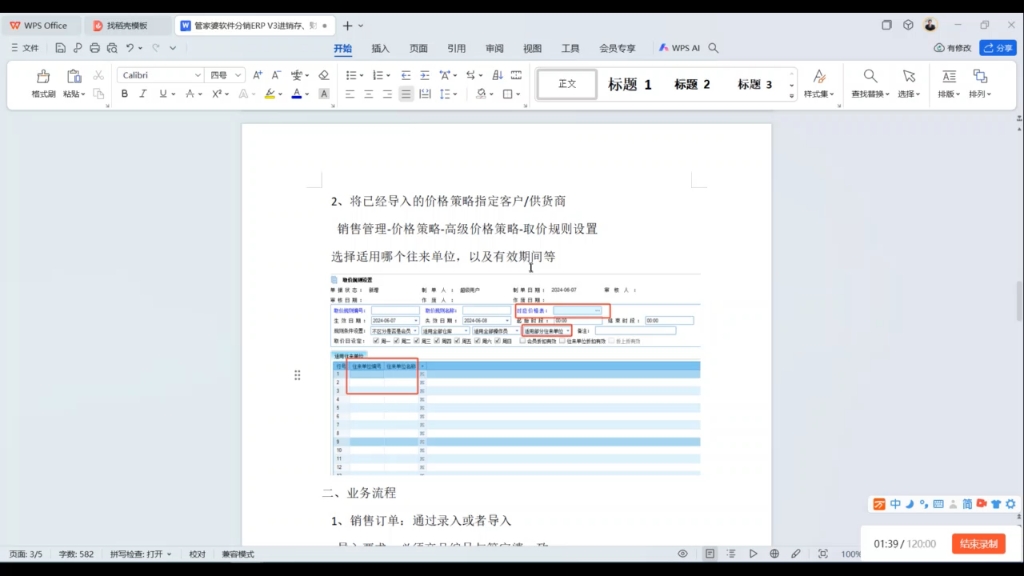Toggle bold formatting with the B button
This screenshot has width=1024, height=576.
pyautogui.click(x=124, y=93)
